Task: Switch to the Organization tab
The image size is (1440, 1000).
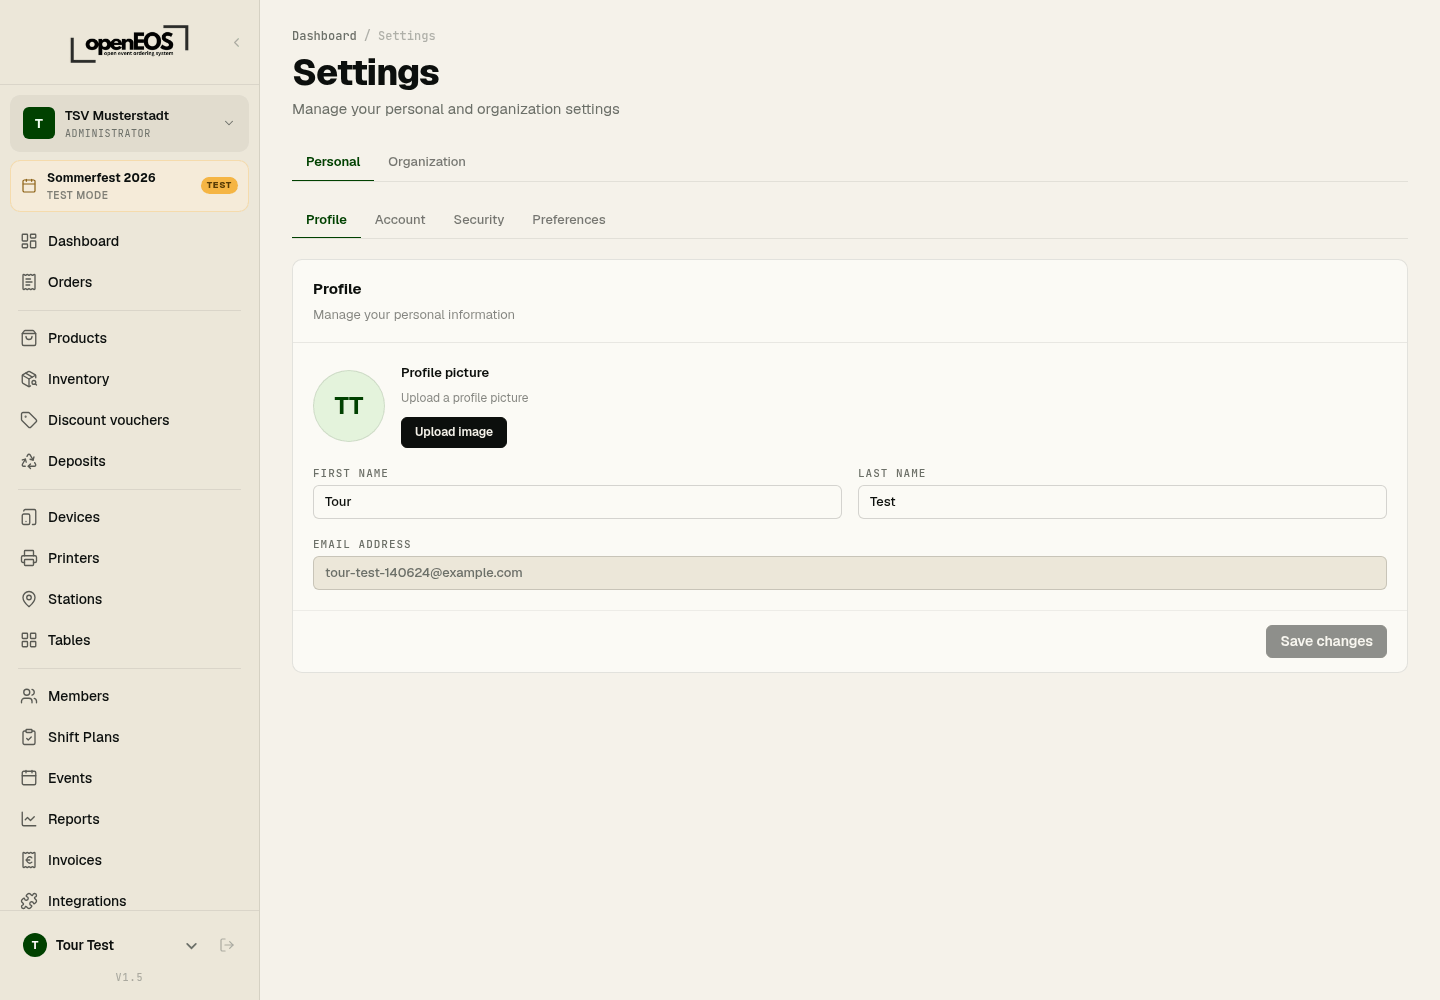Action: (427, 162)
